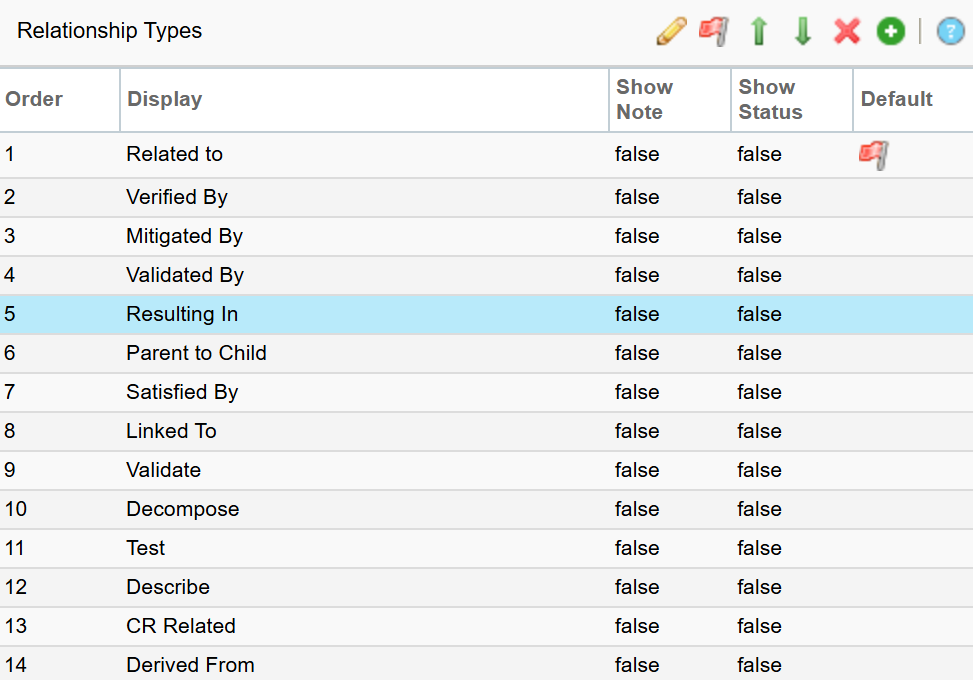Viewport: 973px width, 680px height.
Task: Click the green plus add icon
Action: [891, 31]
